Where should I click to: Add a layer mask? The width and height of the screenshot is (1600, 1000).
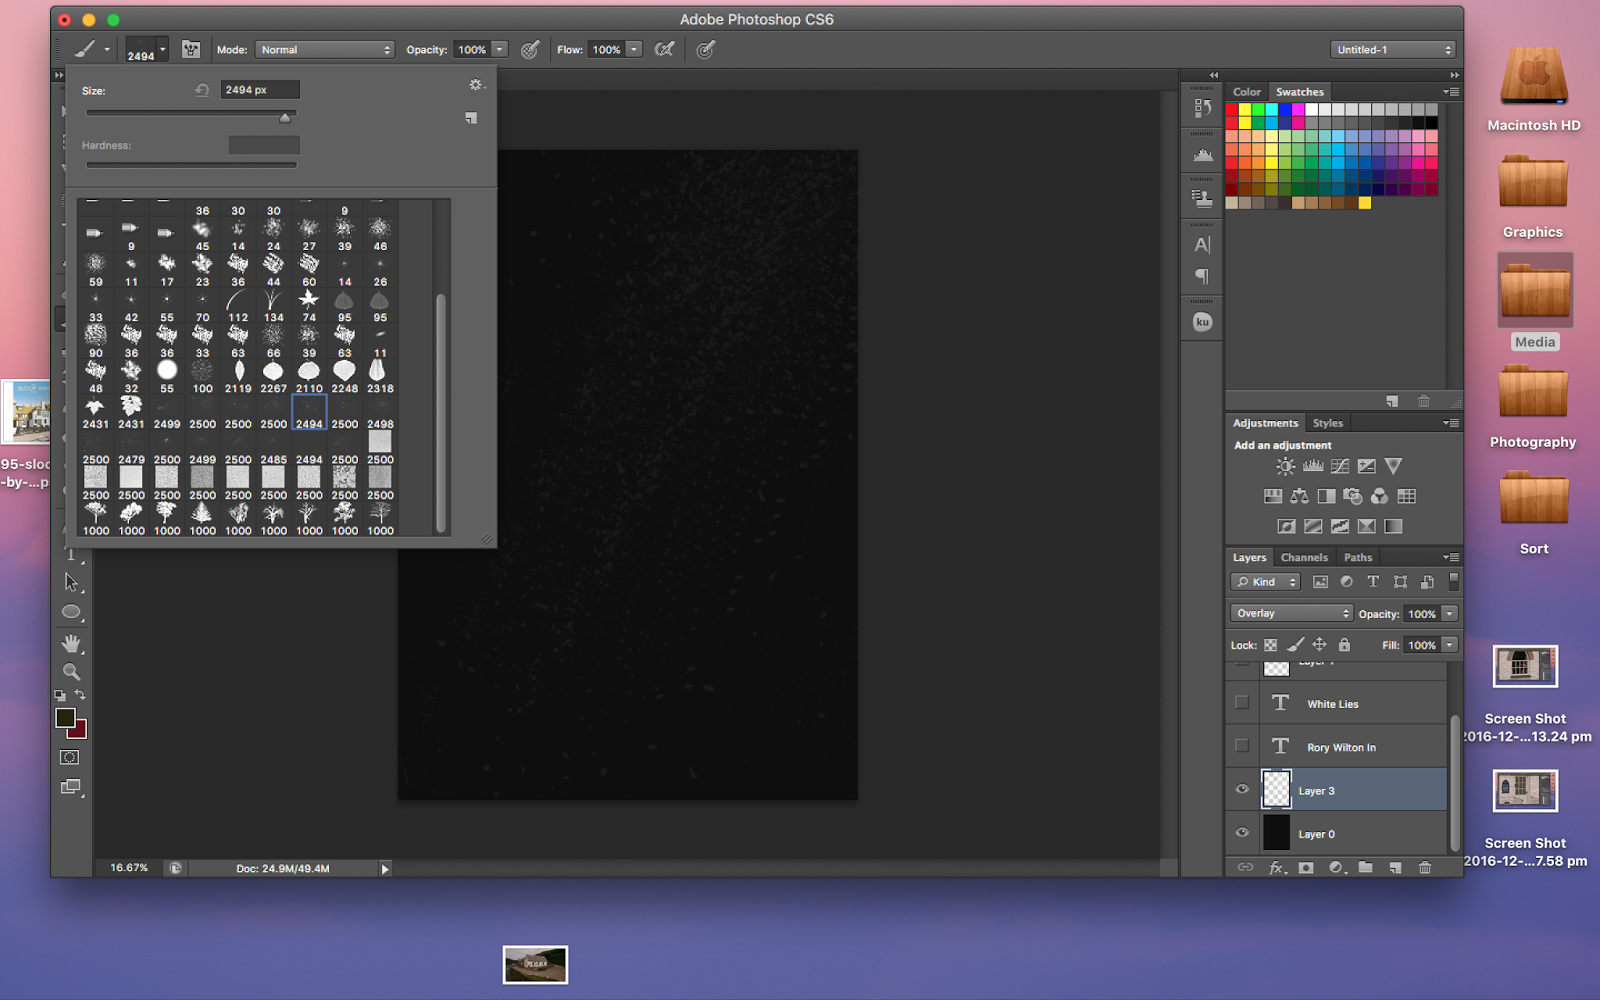point(1306,868)
